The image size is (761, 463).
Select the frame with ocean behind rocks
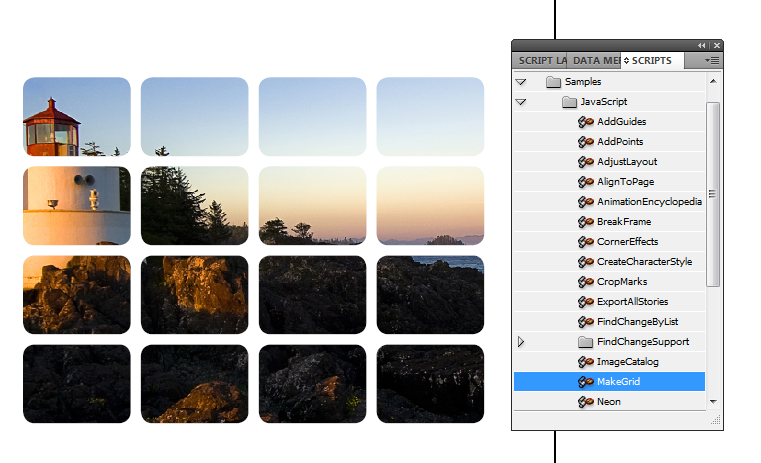pos(430,295)
